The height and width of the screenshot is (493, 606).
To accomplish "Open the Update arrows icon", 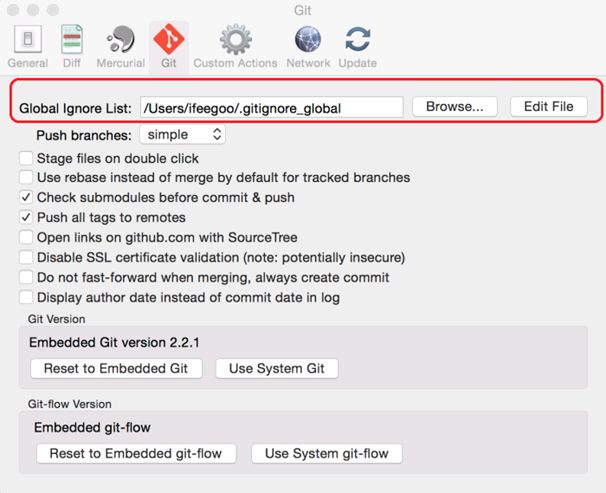I will (358, 39).
